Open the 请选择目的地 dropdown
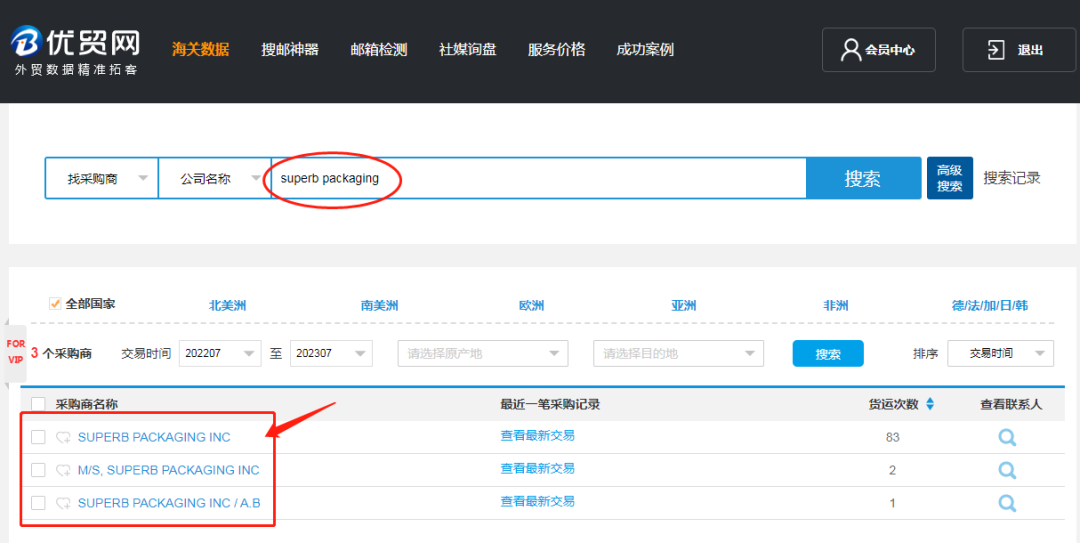This screenshot has width=1080, height=543. coord(678,354)
